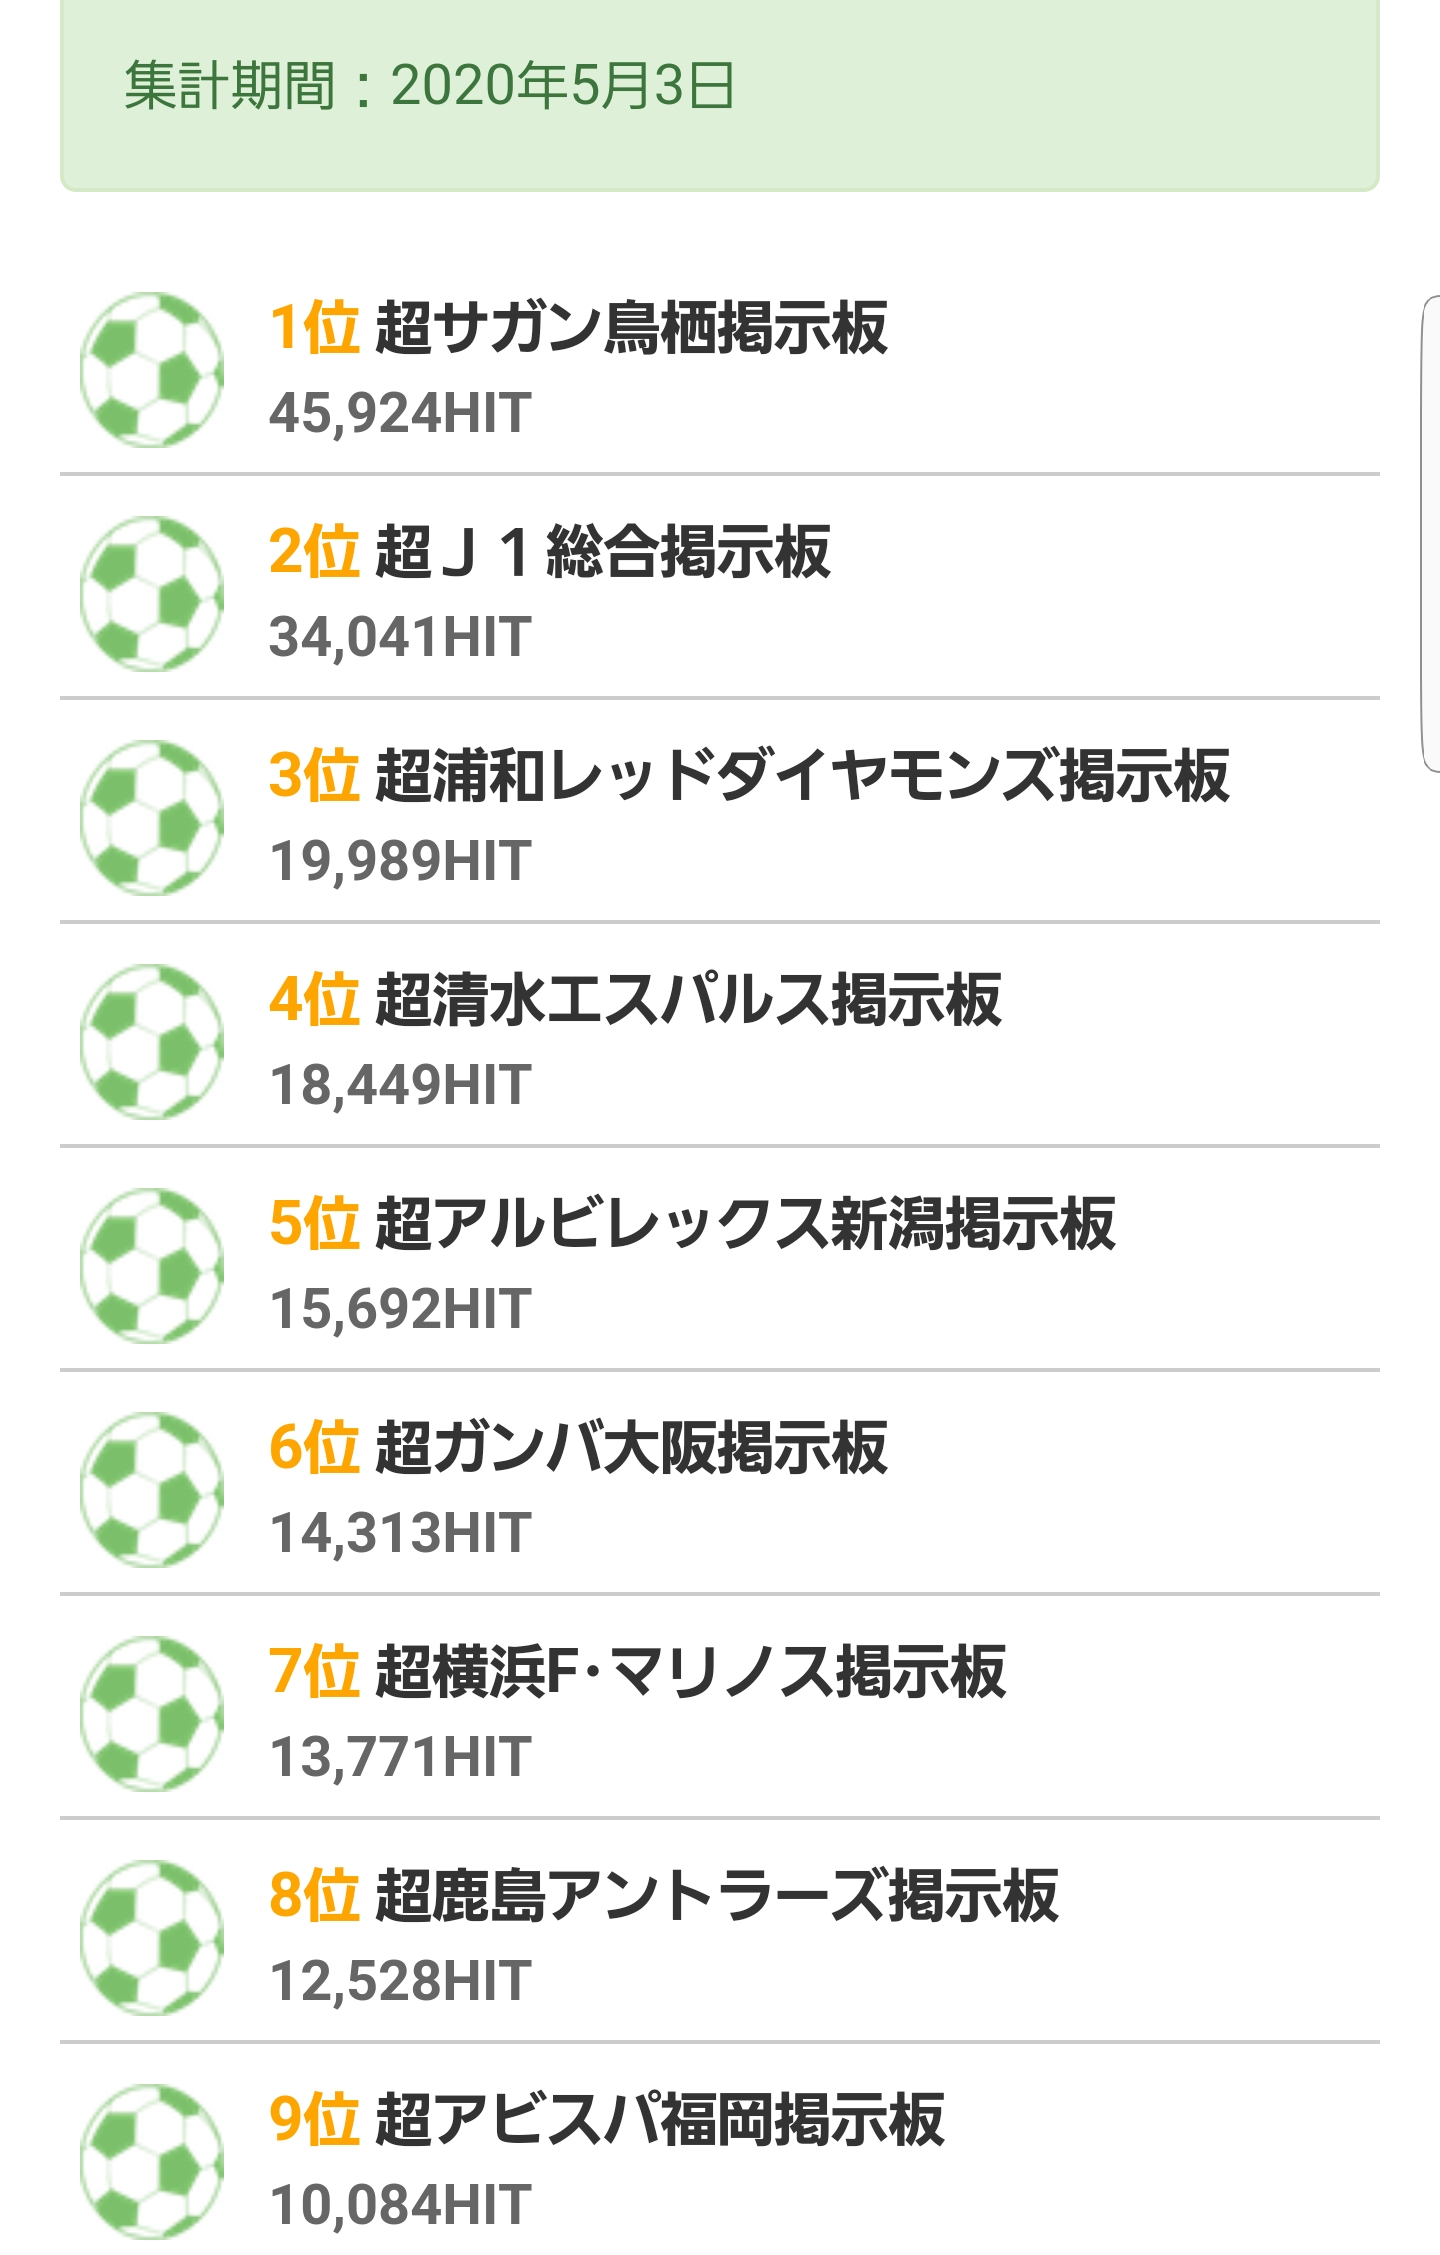Open 超アビスパ福岡掲示板 board
Screen dimensions: 1440x2255
point(659,2120)
